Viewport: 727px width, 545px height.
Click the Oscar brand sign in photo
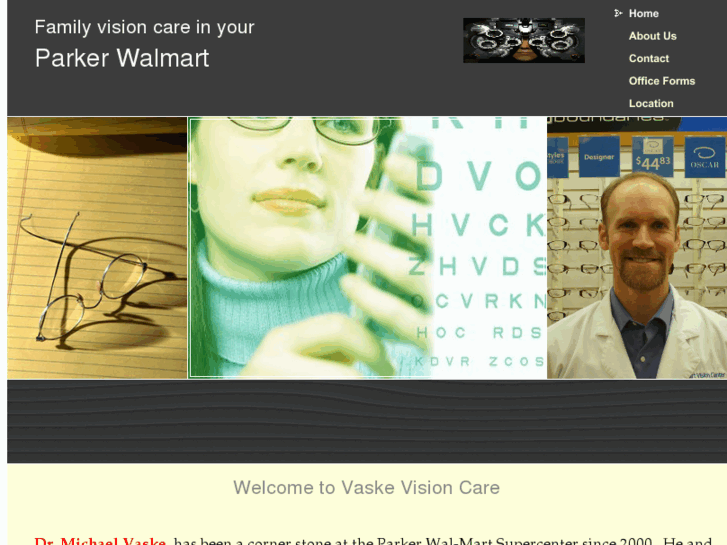click(x=705, y=157)
